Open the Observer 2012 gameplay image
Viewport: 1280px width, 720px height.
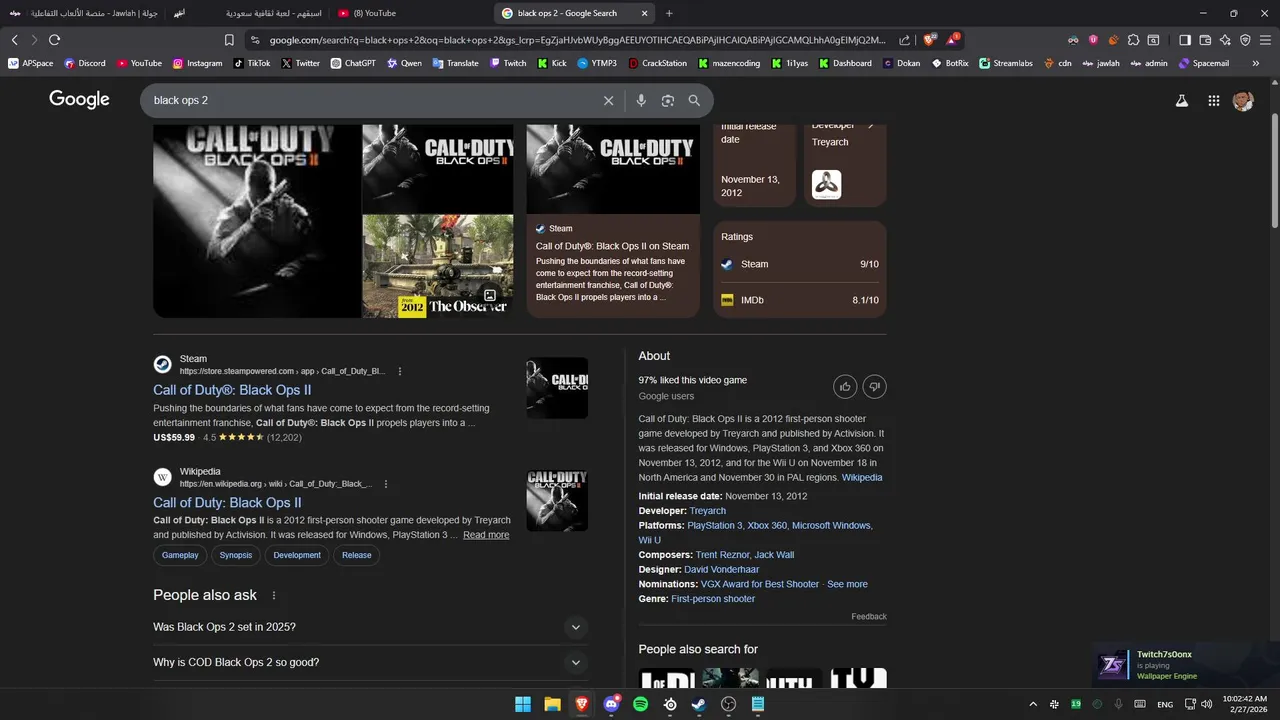point(438,266)
